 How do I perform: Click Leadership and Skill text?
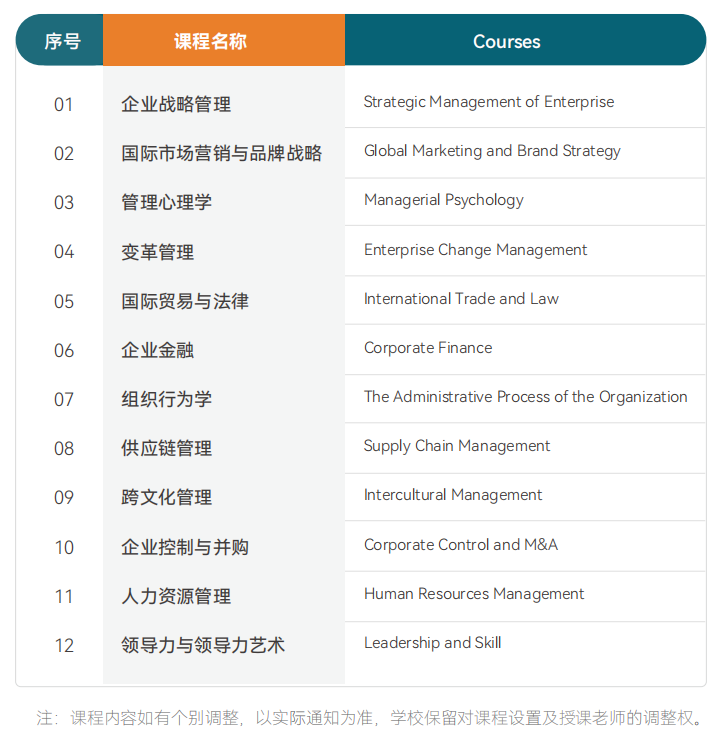(433, 643)
